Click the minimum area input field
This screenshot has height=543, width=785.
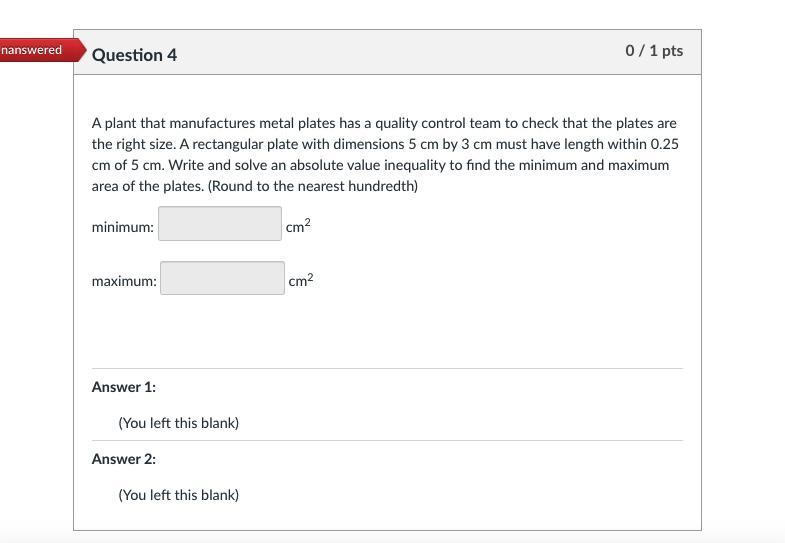click(220, 224)
